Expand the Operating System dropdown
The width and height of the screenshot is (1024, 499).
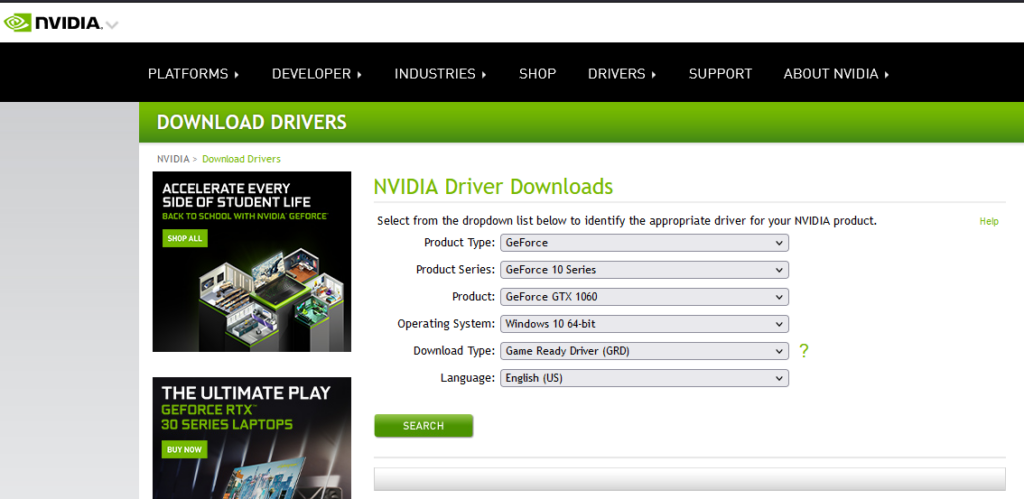[645, 324]
